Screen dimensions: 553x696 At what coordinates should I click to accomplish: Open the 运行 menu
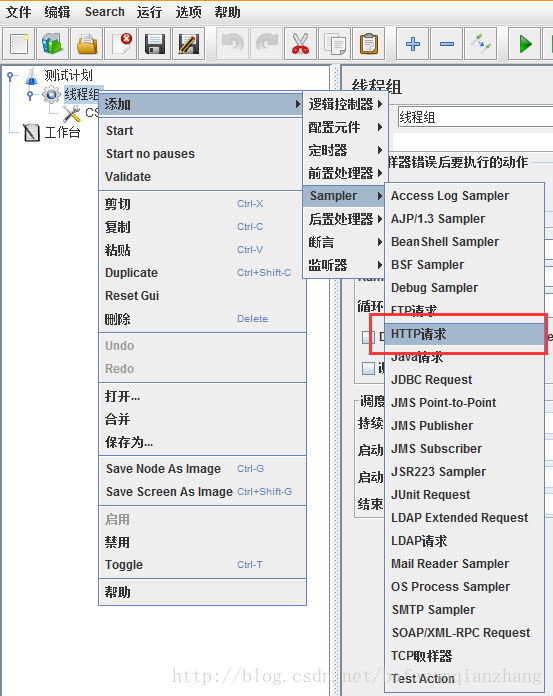(x=149, y=12)
